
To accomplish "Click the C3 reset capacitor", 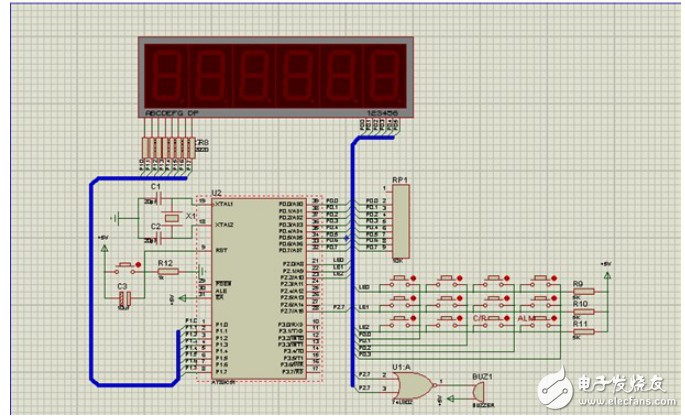I will pyautogui.click(x=123, y=297).
